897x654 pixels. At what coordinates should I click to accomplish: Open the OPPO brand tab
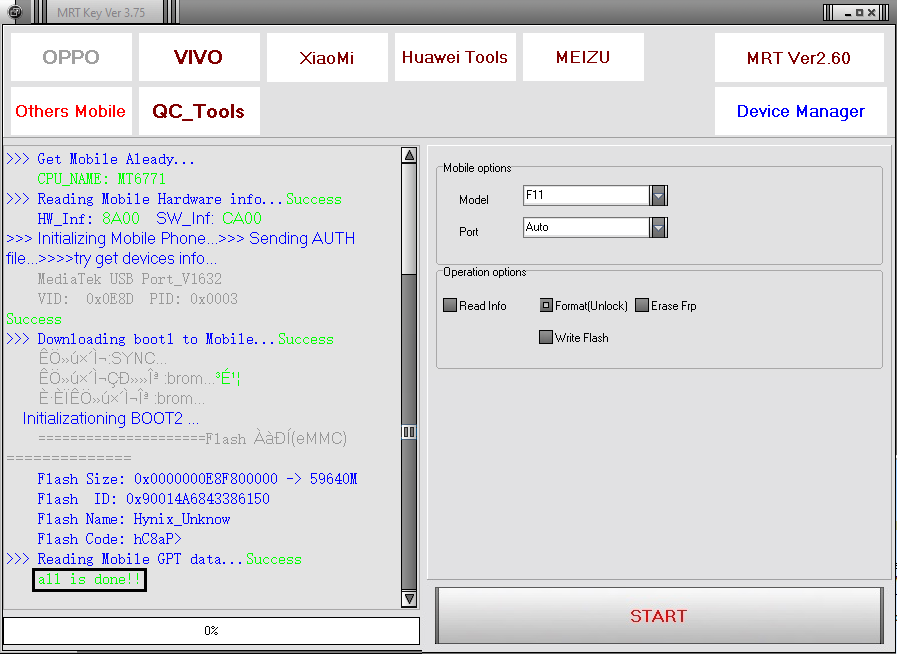tap(71, 57)
